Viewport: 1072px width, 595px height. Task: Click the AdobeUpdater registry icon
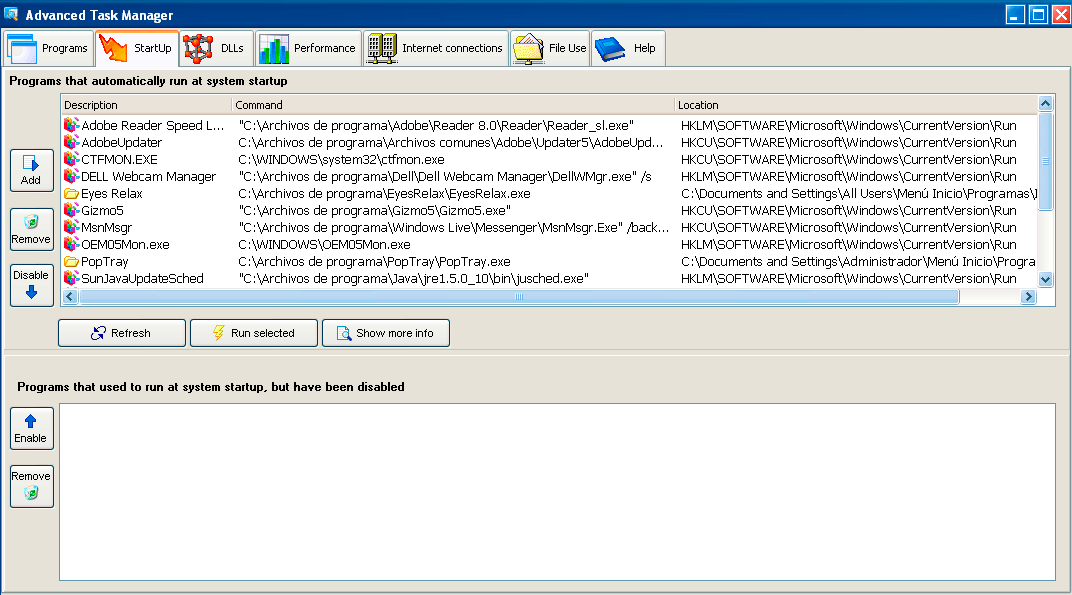tap(71, 142)
